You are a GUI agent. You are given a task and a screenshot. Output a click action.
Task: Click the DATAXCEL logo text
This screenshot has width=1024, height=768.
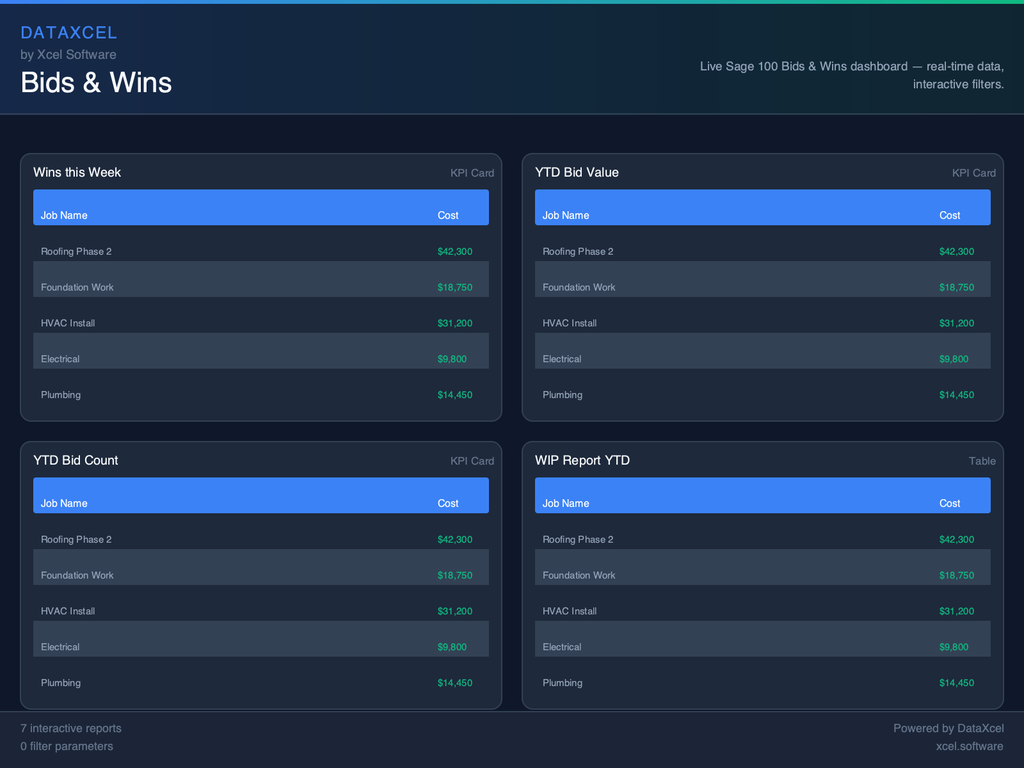[x=69, y=33]
